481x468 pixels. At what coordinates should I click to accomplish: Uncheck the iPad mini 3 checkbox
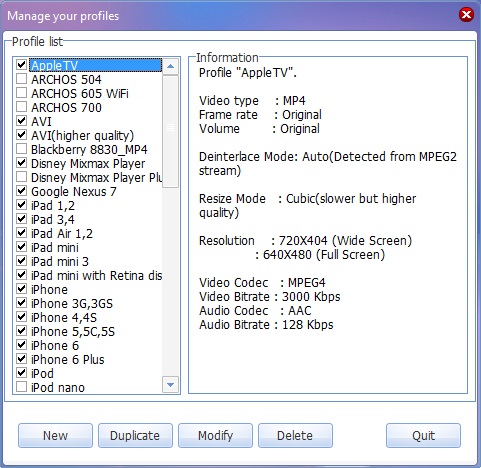tap(22, 261)
